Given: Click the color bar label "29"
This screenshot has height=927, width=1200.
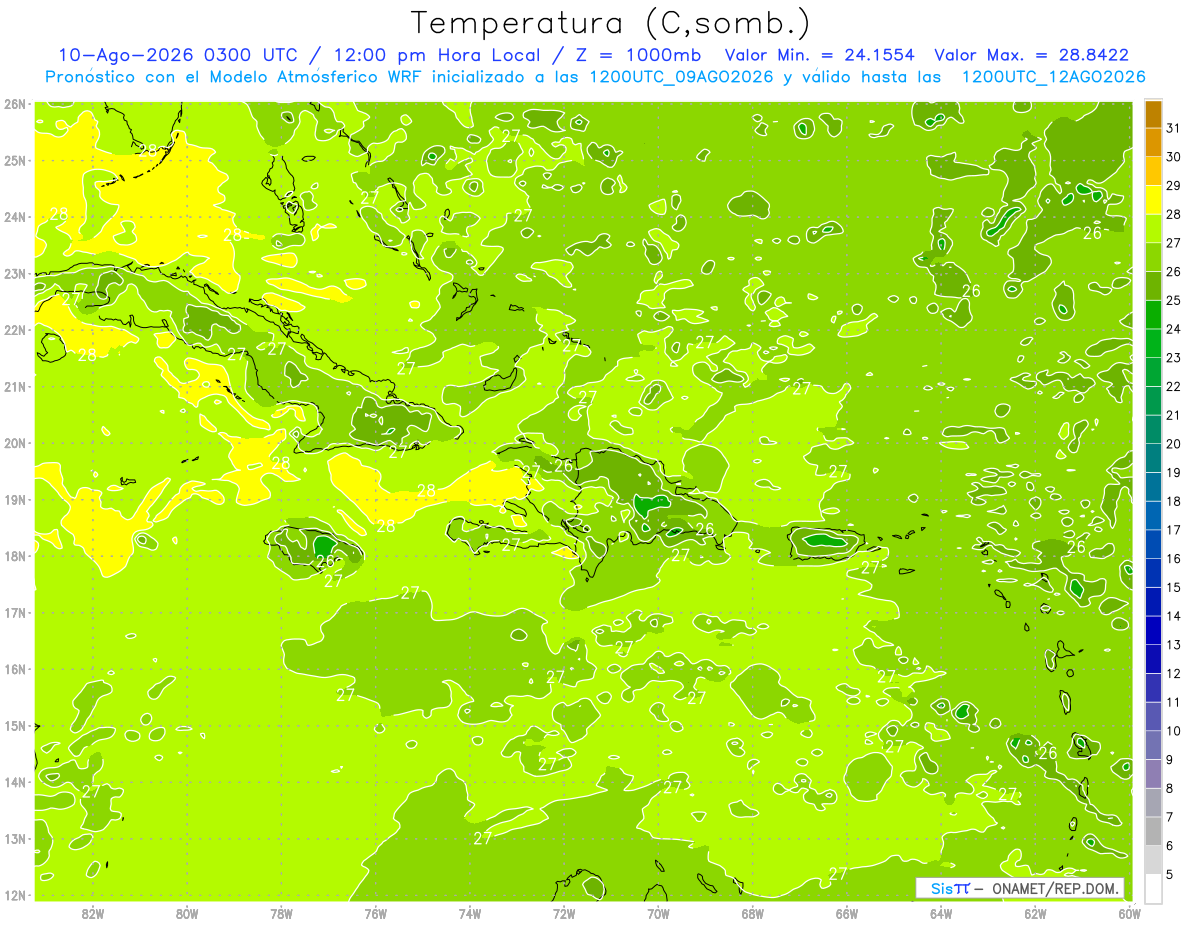Looking at the screenshot, I should pyautogui.click(x=1173, y=186).
